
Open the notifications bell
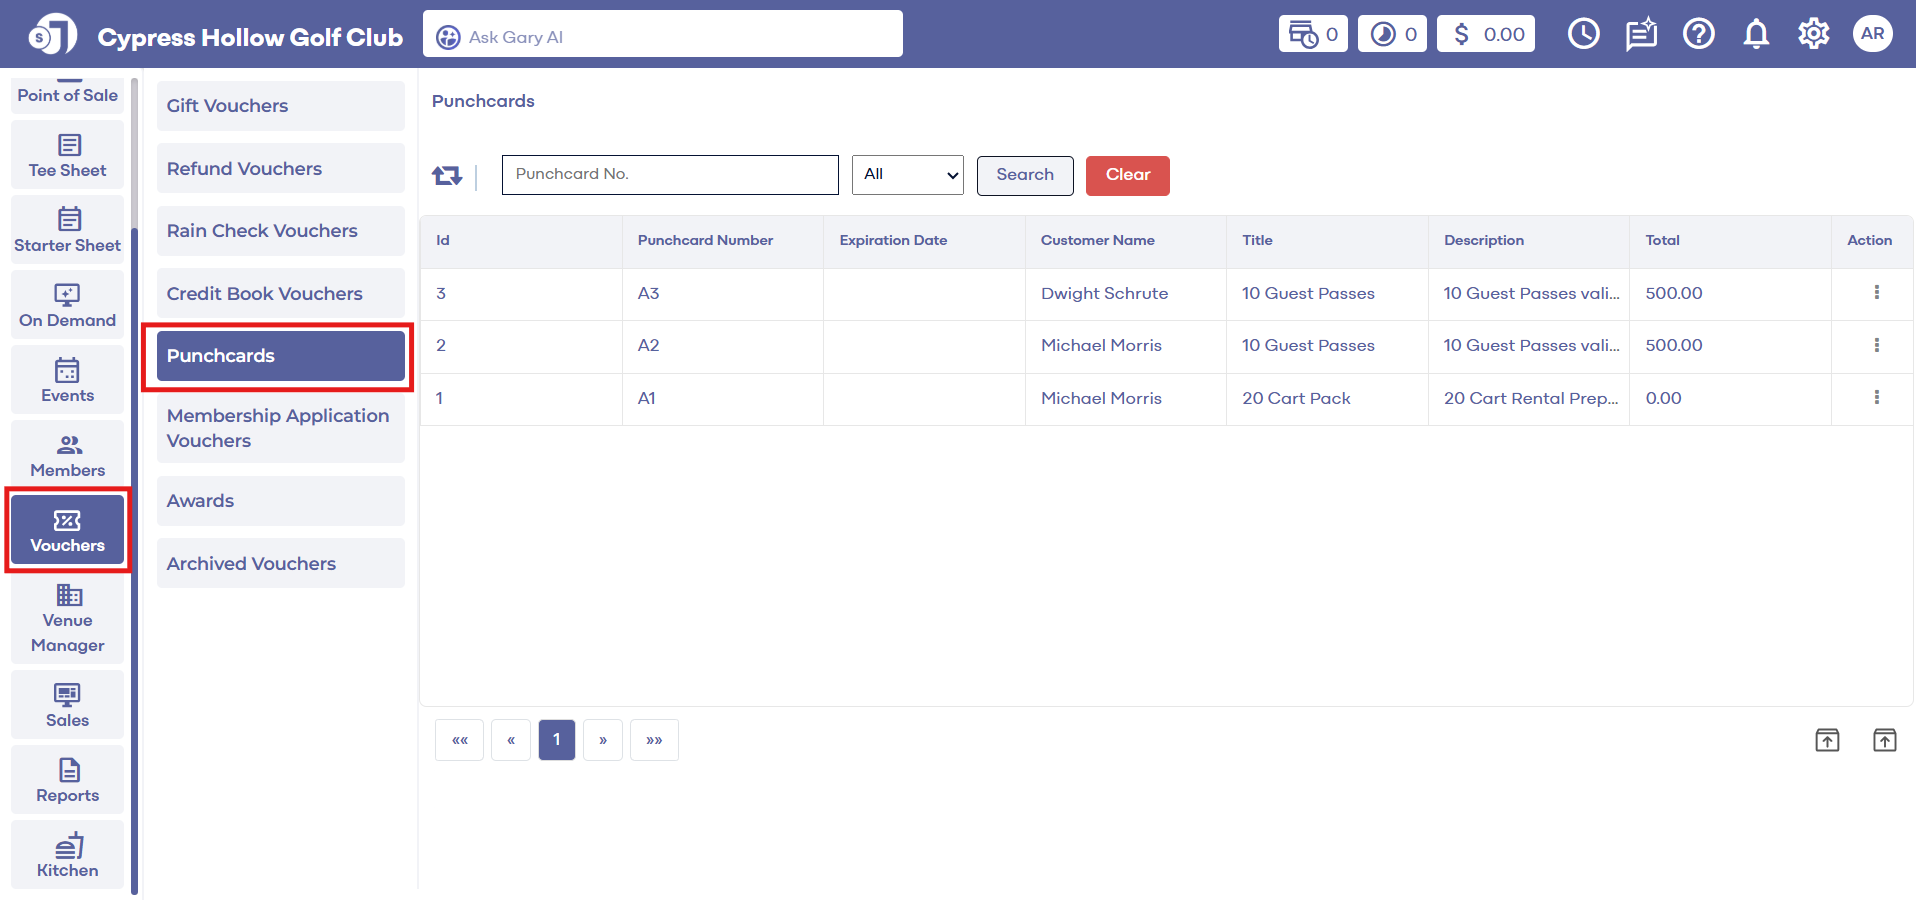1756,34
